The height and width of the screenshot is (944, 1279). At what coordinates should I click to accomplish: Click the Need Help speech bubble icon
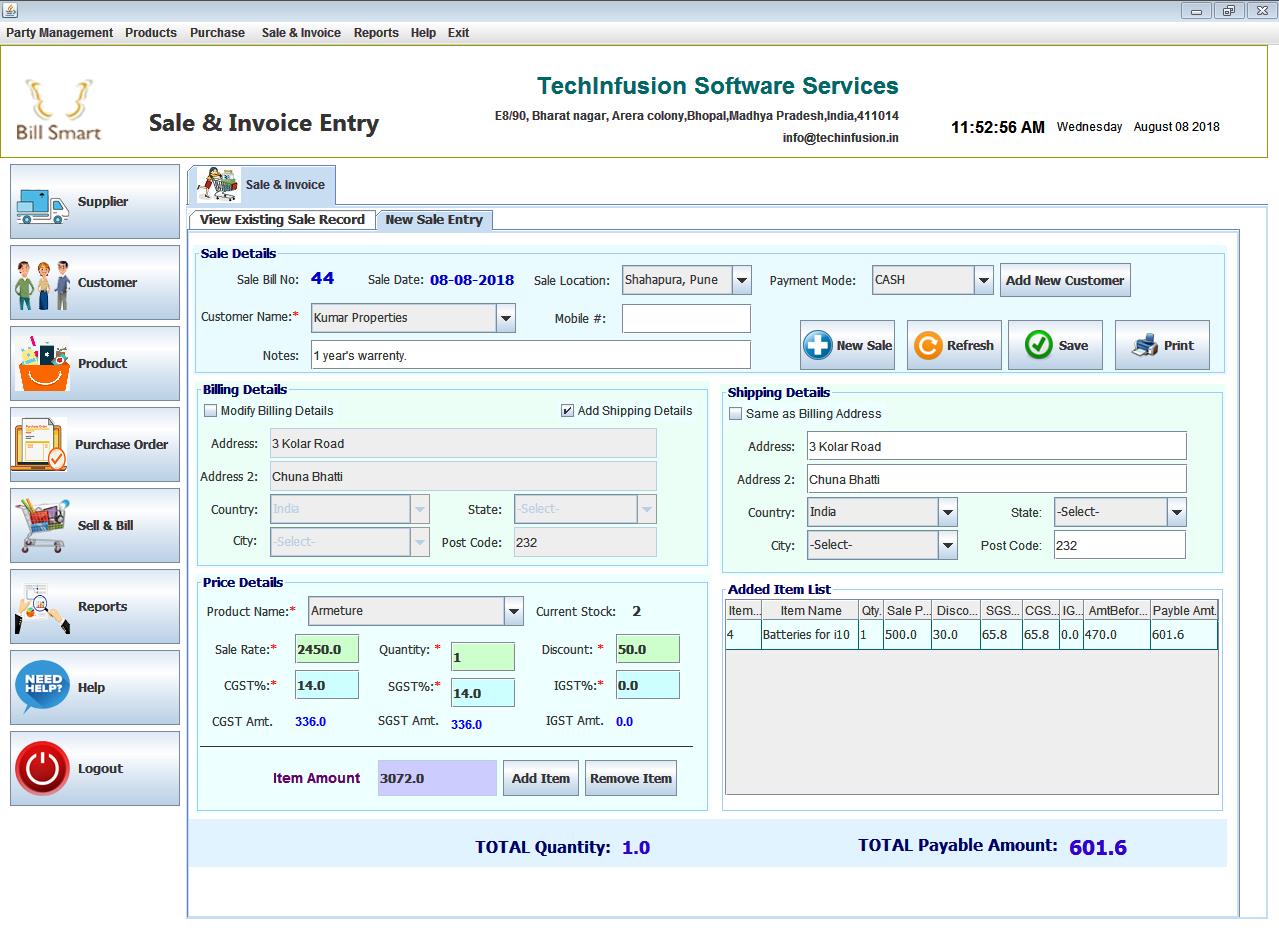pyautogui.click(x=42, y=688)
